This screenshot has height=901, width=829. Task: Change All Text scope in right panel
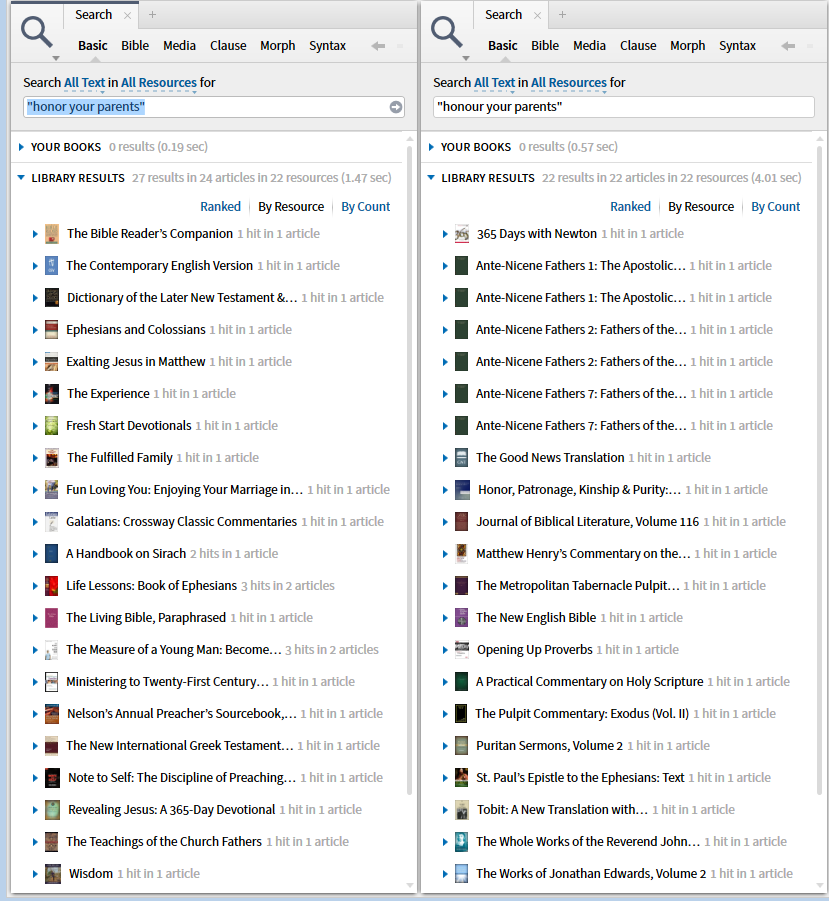coord(495,83)
